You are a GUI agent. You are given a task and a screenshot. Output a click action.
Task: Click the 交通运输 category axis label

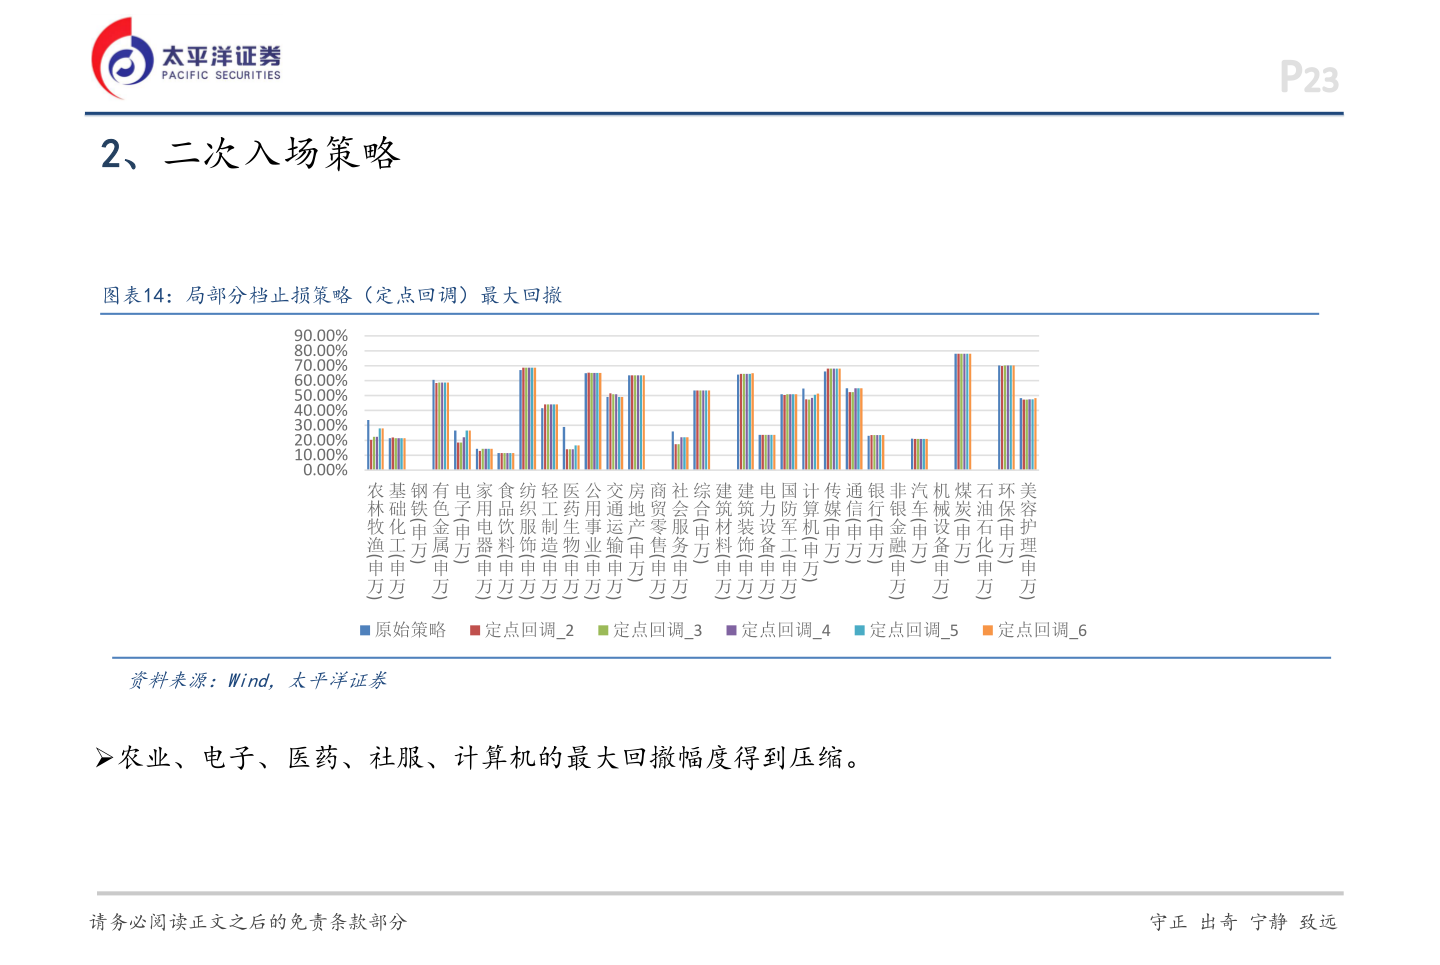click(x=615, y=540)
